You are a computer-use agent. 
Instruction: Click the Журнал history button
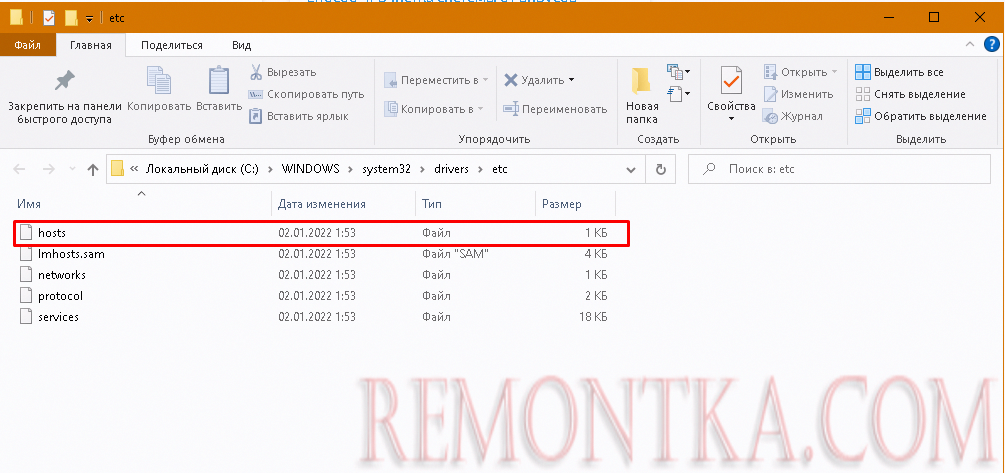792,116
